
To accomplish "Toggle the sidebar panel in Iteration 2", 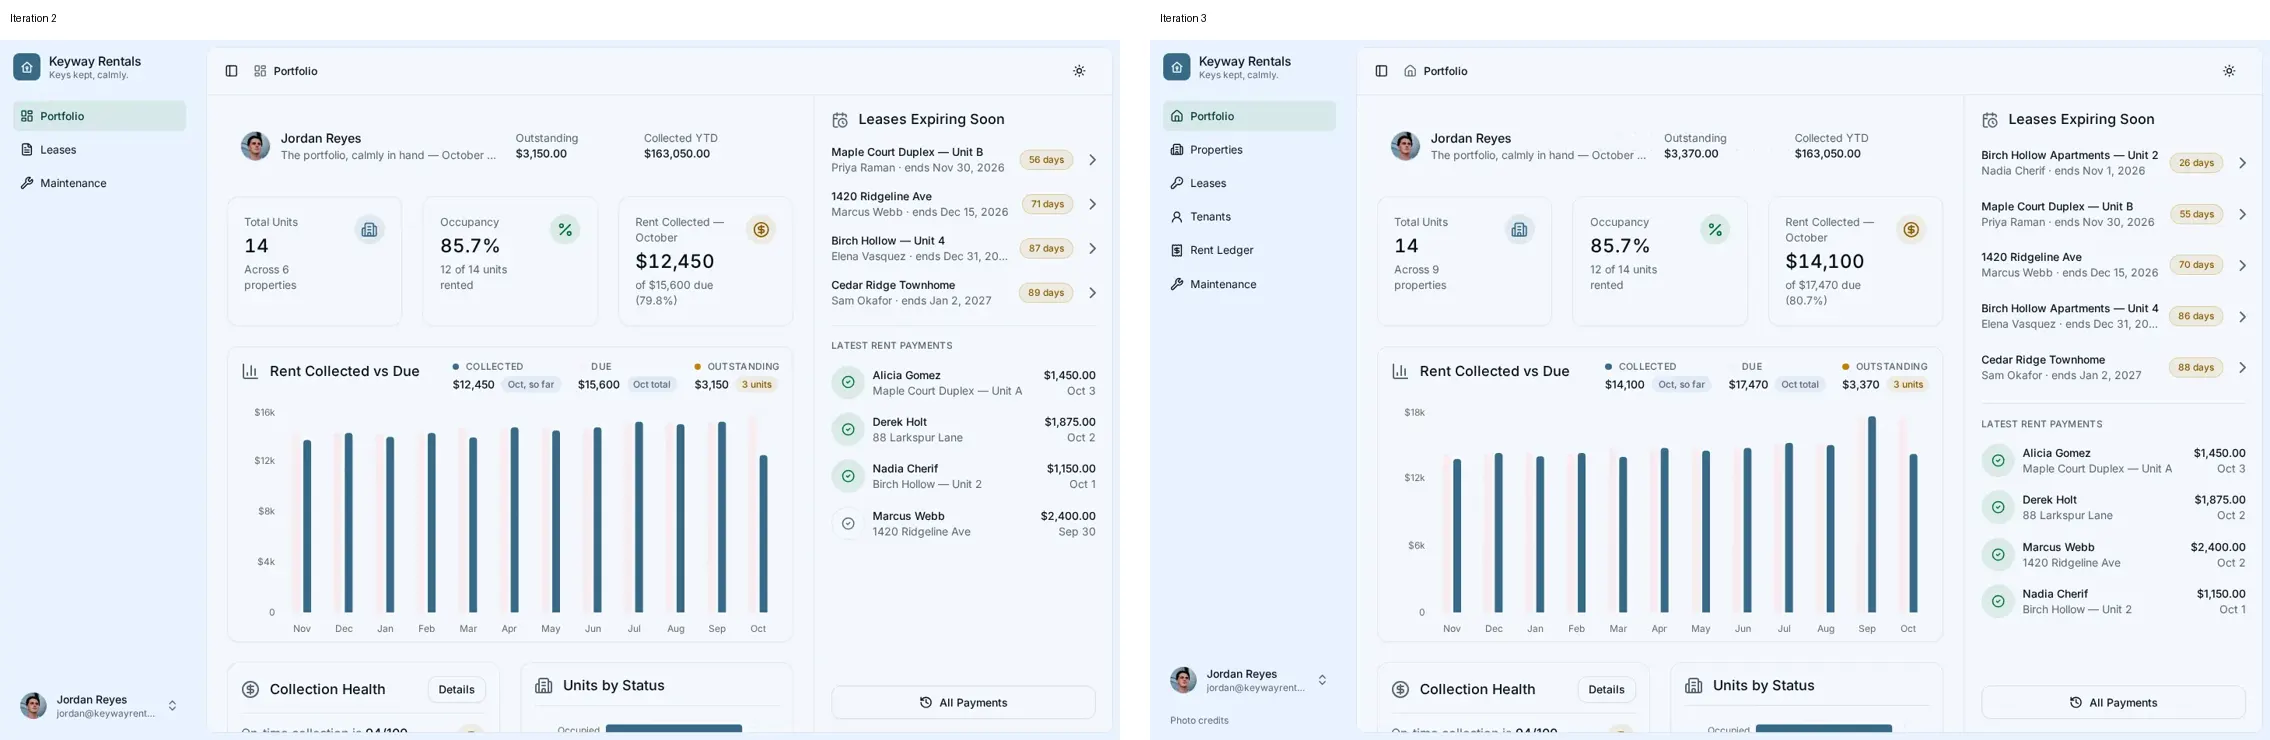I will 231,71.
